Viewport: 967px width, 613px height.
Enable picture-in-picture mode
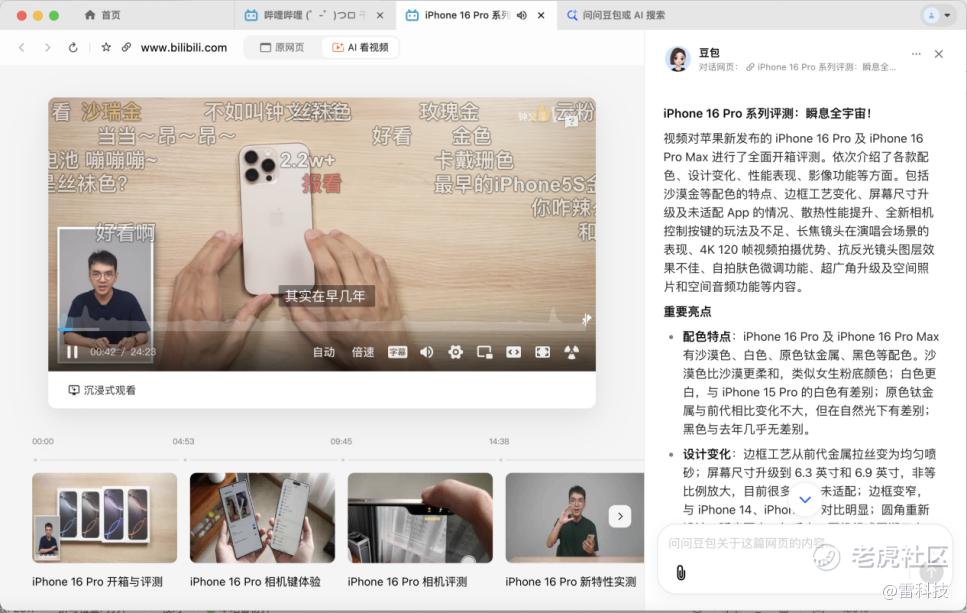484,352
